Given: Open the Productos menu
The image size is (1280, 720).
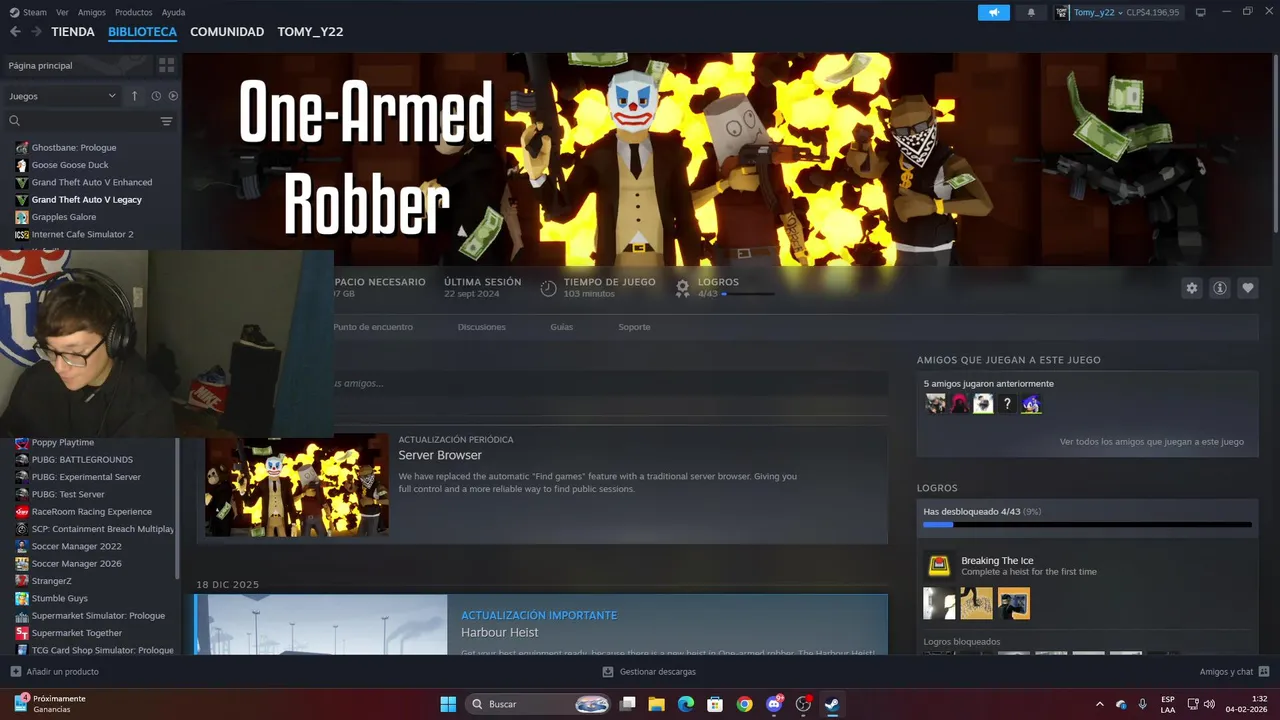Looking at the screenshot, I should pyautogui.click(x=134, y=12).
